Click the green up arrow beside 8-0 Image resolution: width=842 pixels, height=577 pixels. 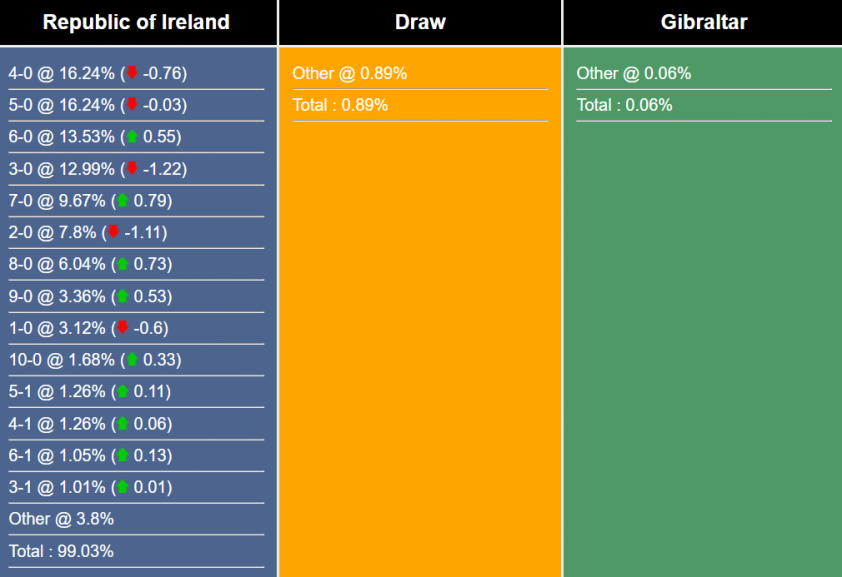pyautogui.click(x=123, y=265)
